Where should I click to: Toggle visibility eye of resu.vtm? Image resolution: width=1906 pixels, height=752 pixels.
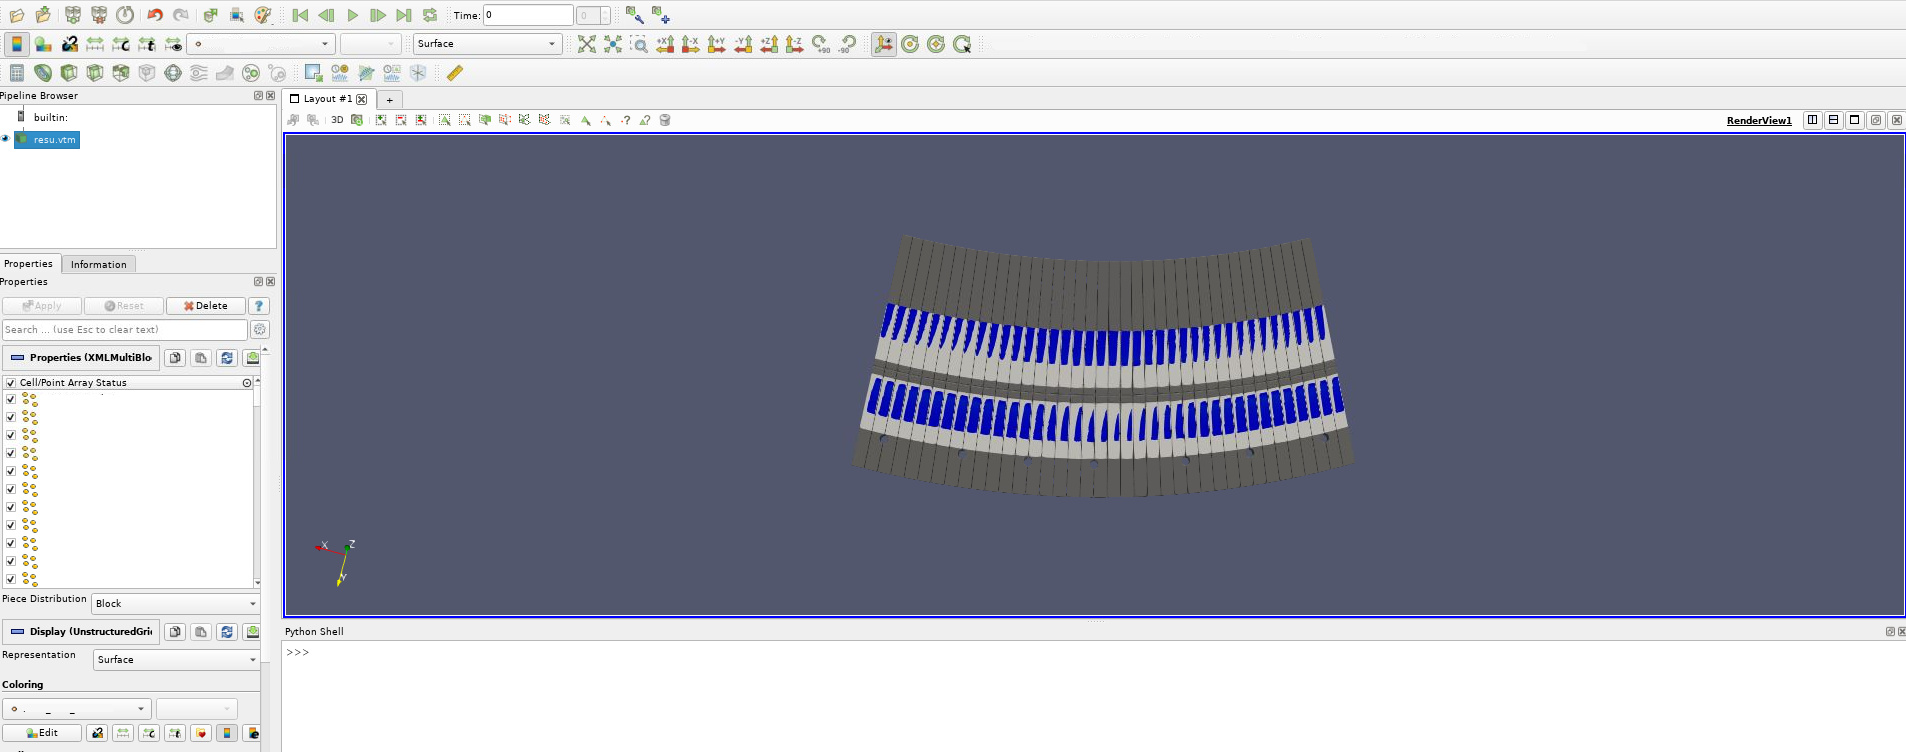[6, 139]
